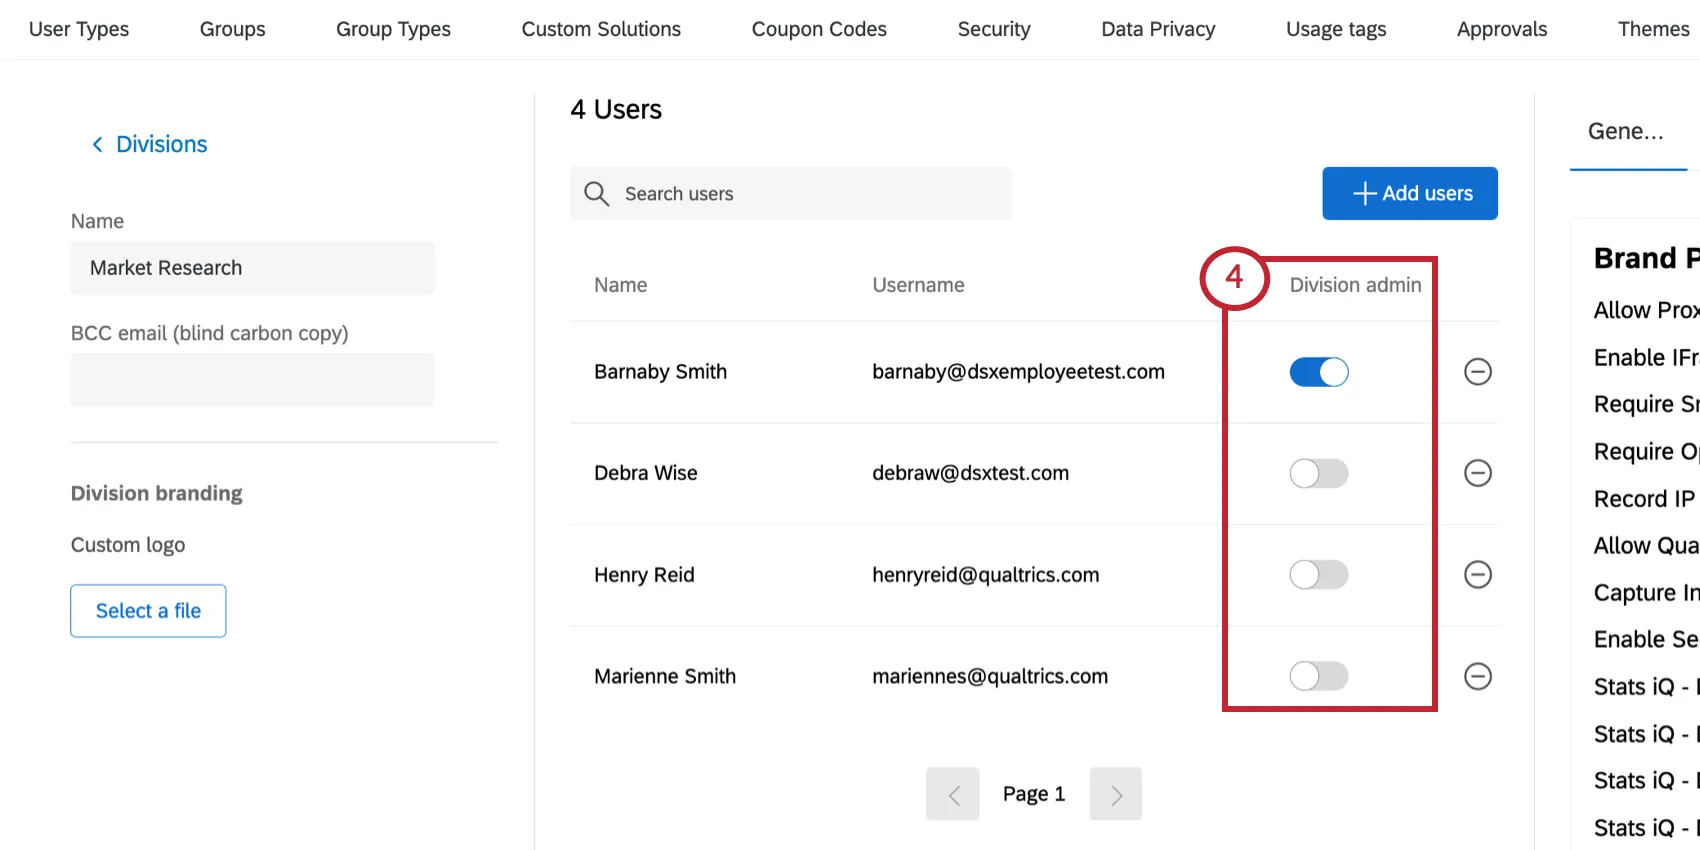Go to next page arrow

click(x=1115, y=794)
